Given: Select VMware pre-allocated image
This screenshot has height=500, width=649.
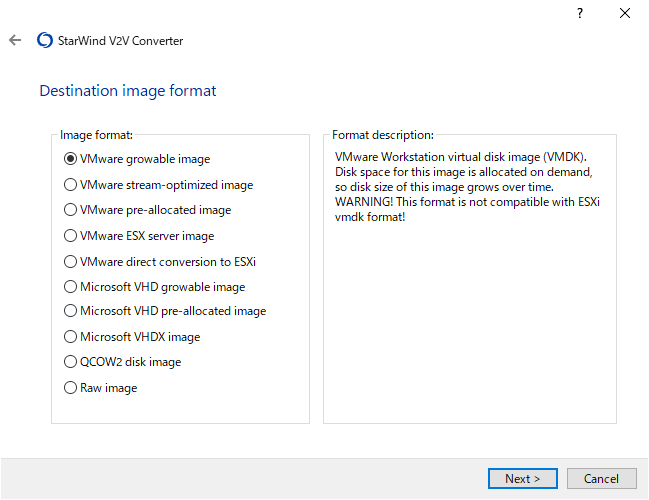Looking at the screenshot, I should (70, 210).
